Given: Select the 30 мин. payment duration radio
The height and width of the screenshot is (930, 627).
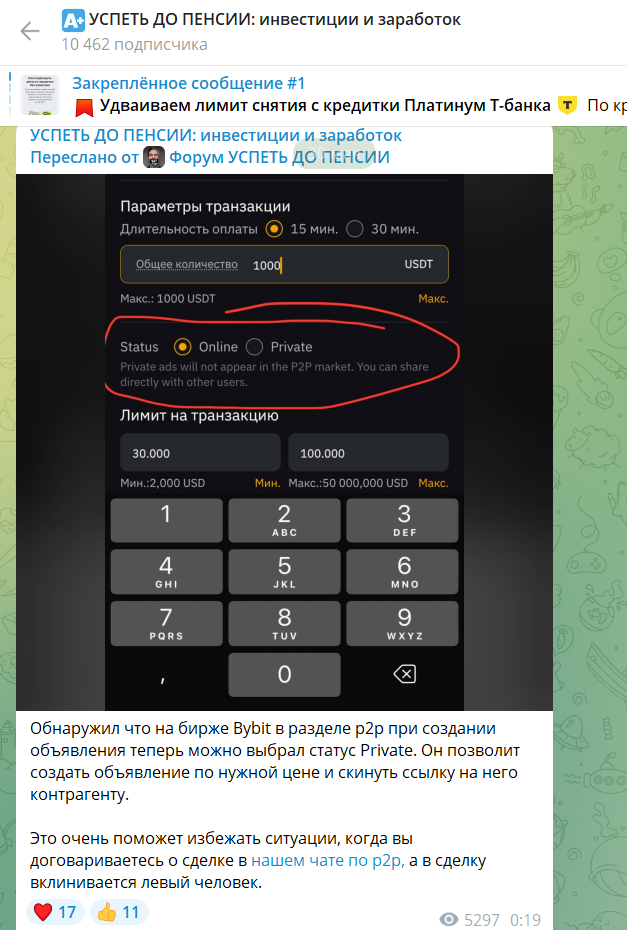Looking at the screenshot, I should click(355, 229).
